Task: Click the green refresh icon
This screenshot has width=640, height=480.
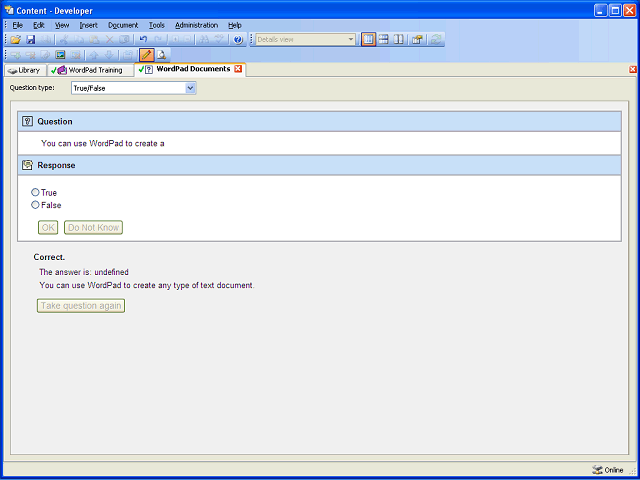Action: pyautogui.click(x=436, y=40)
